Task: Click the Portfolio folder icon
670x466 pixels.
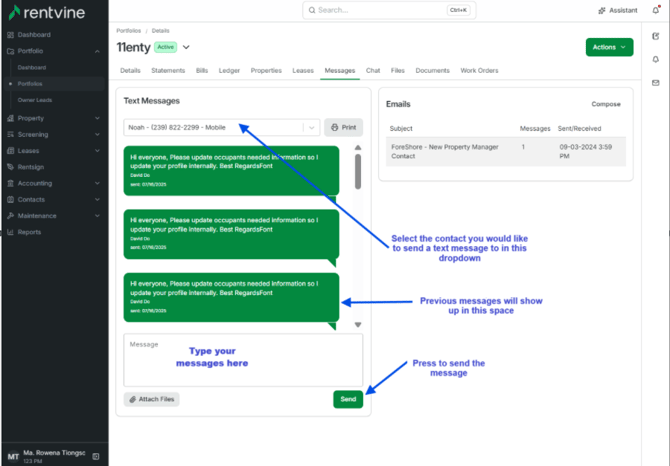Action: click(11, 51)
